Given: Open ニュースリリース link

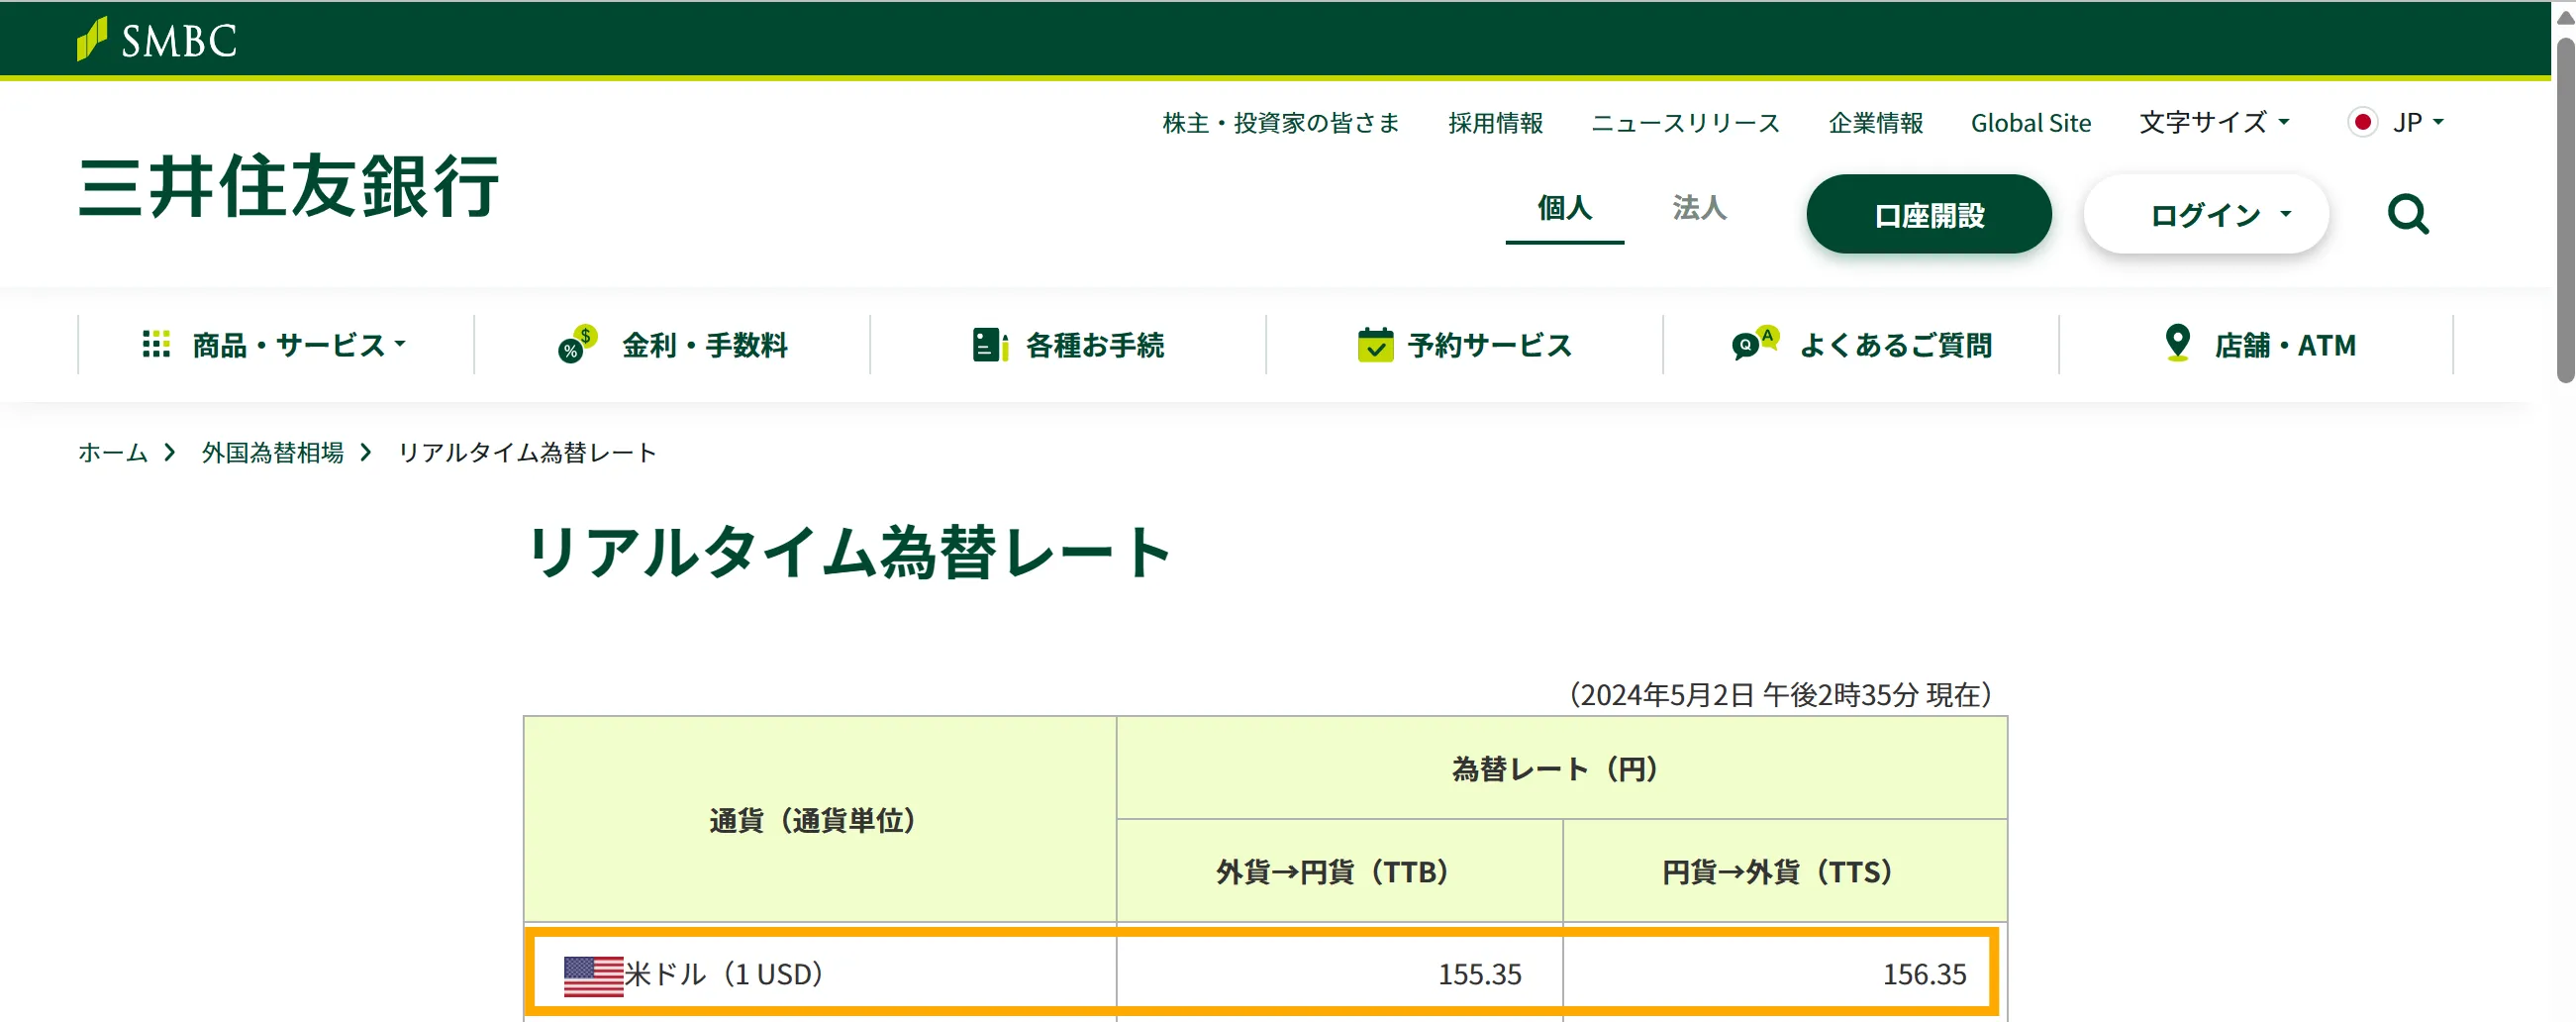Looking at the screenshot, I should (1685, 123).
